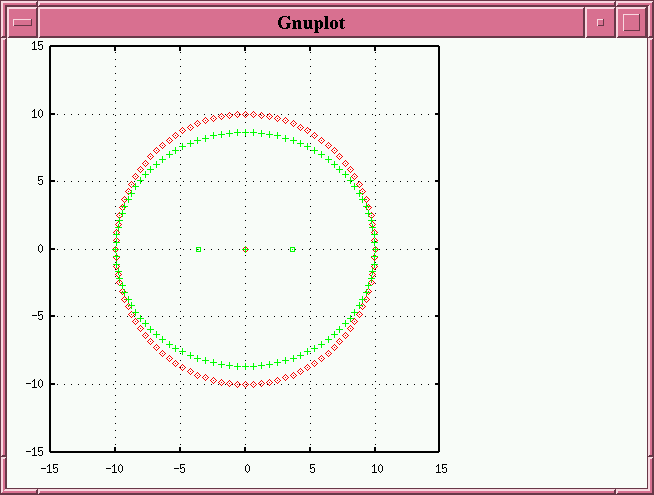
Task: Maximize the Gnuplot window
Action: point(631,22)
